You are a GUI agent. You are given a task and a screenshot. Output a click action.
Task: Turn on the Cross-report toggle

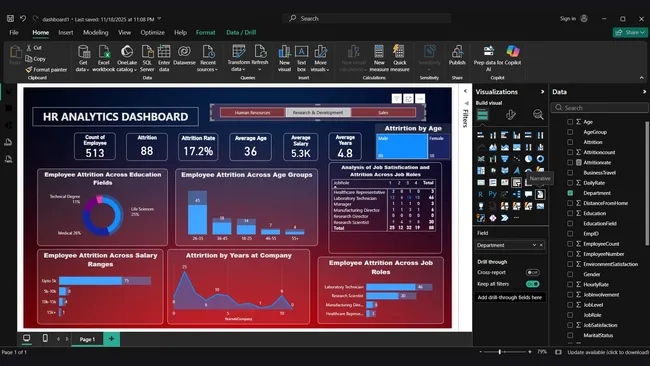pos(532,272)
